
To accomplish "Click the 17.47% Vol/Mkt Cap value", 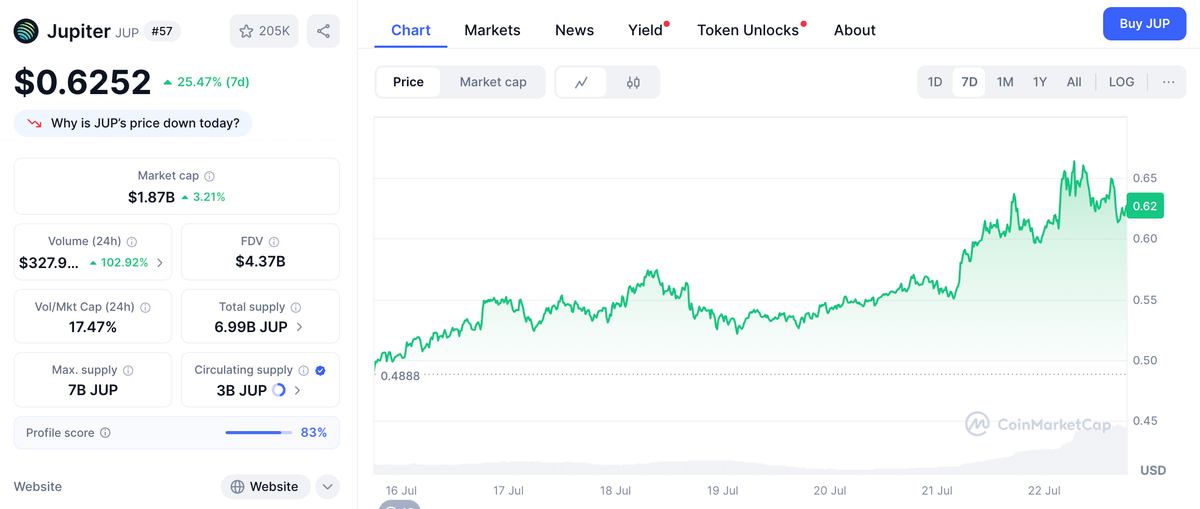I will 93,327.
